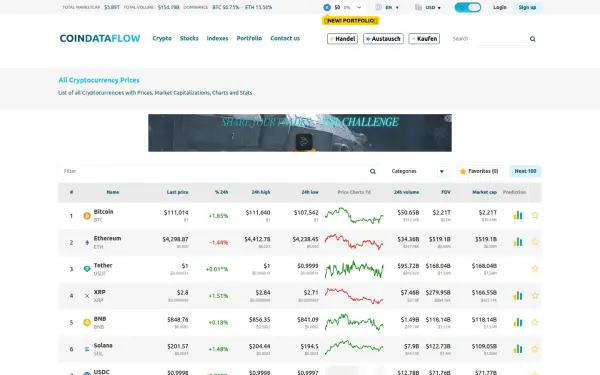Sort by 24h high column
This screenshot has width=600, height=375.
pyautogui.click(x=261, y=192)
